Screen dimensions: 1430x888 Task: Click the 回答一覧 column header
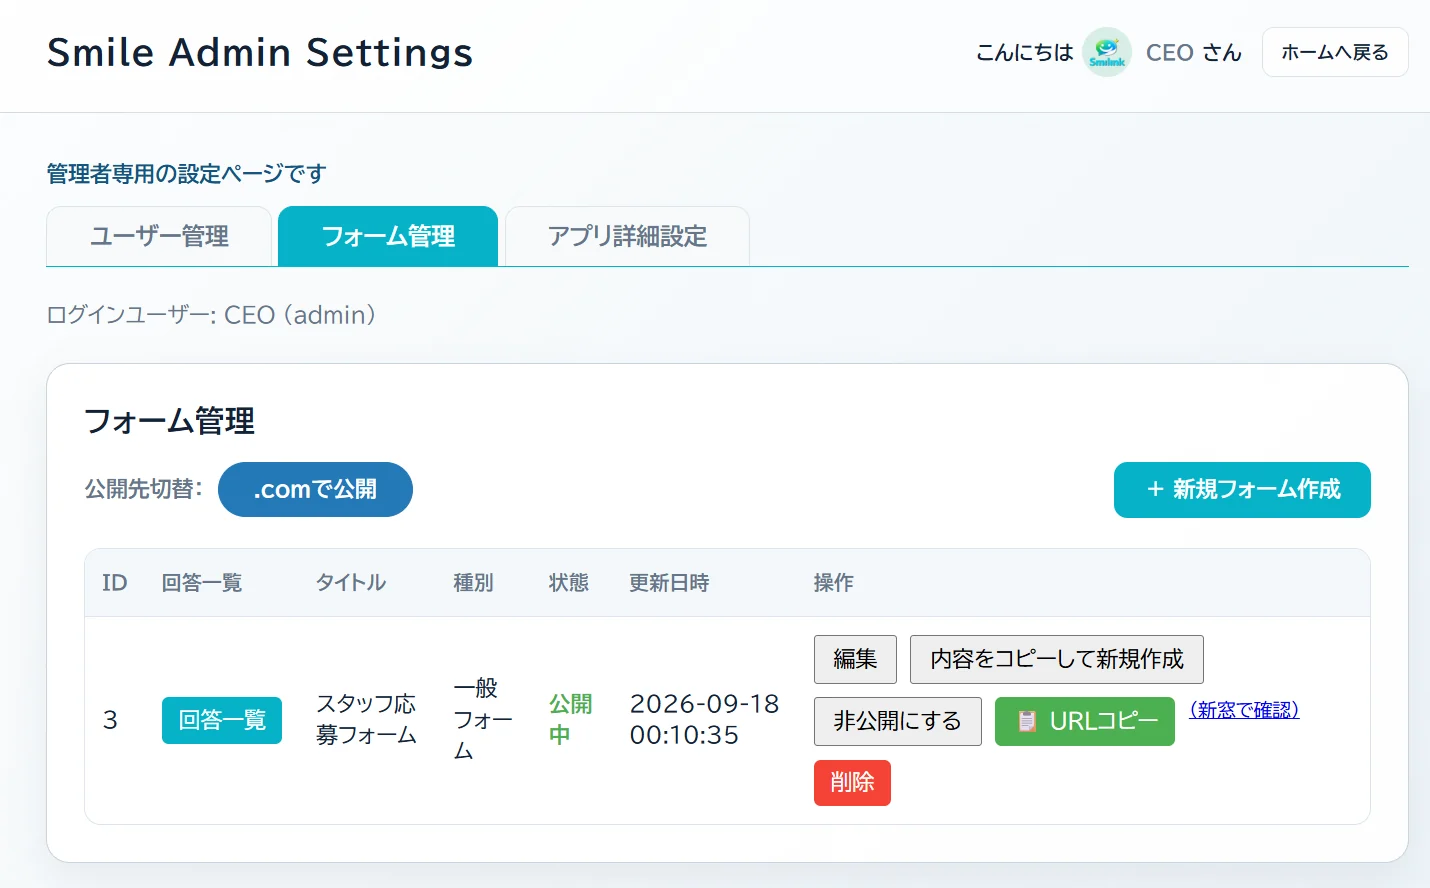click(202, 583)
